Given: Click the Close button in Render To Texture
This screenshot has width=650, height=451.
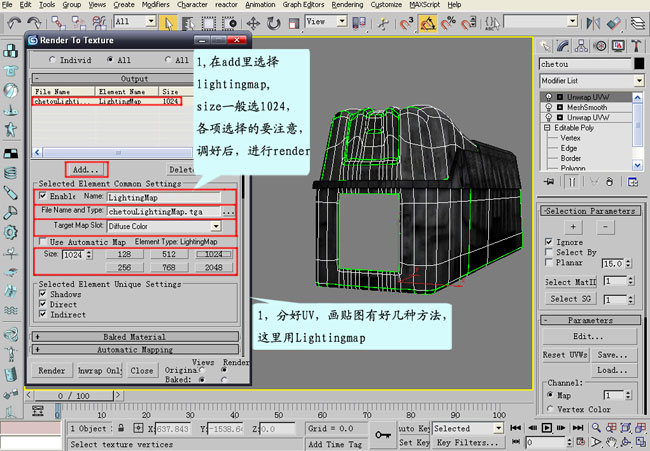Looking at the screenshot, I should coord(142,371).
